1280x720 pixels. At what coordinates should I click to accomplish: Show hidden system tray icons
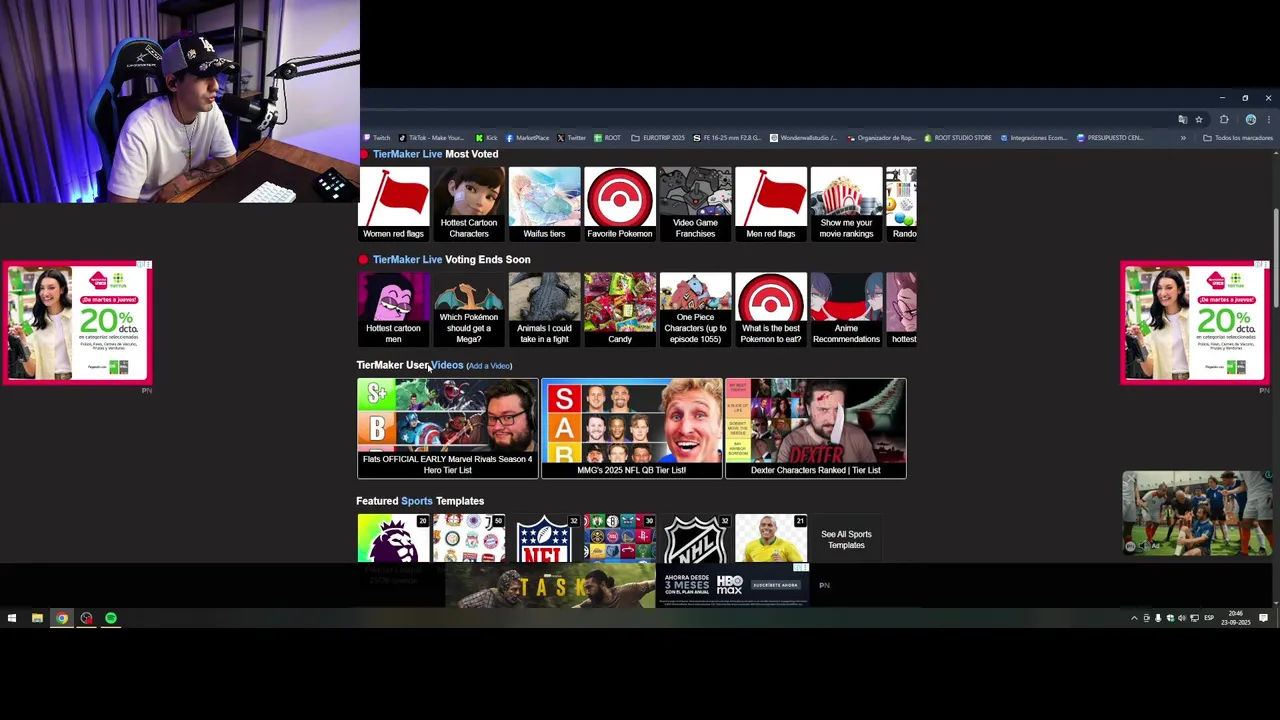(x=1134, y=618)
